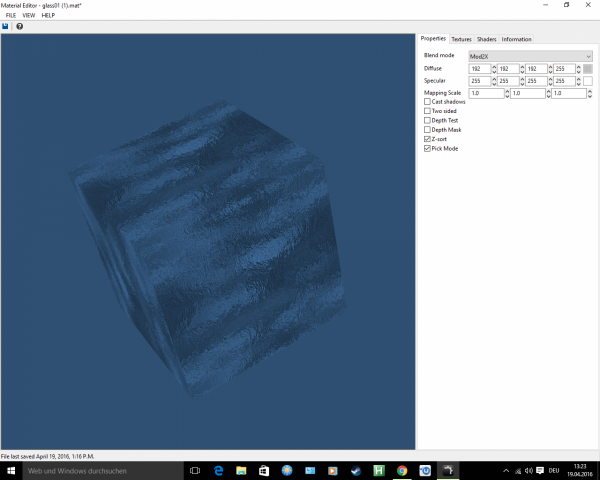Open the network status tray icon

(518, 471)
